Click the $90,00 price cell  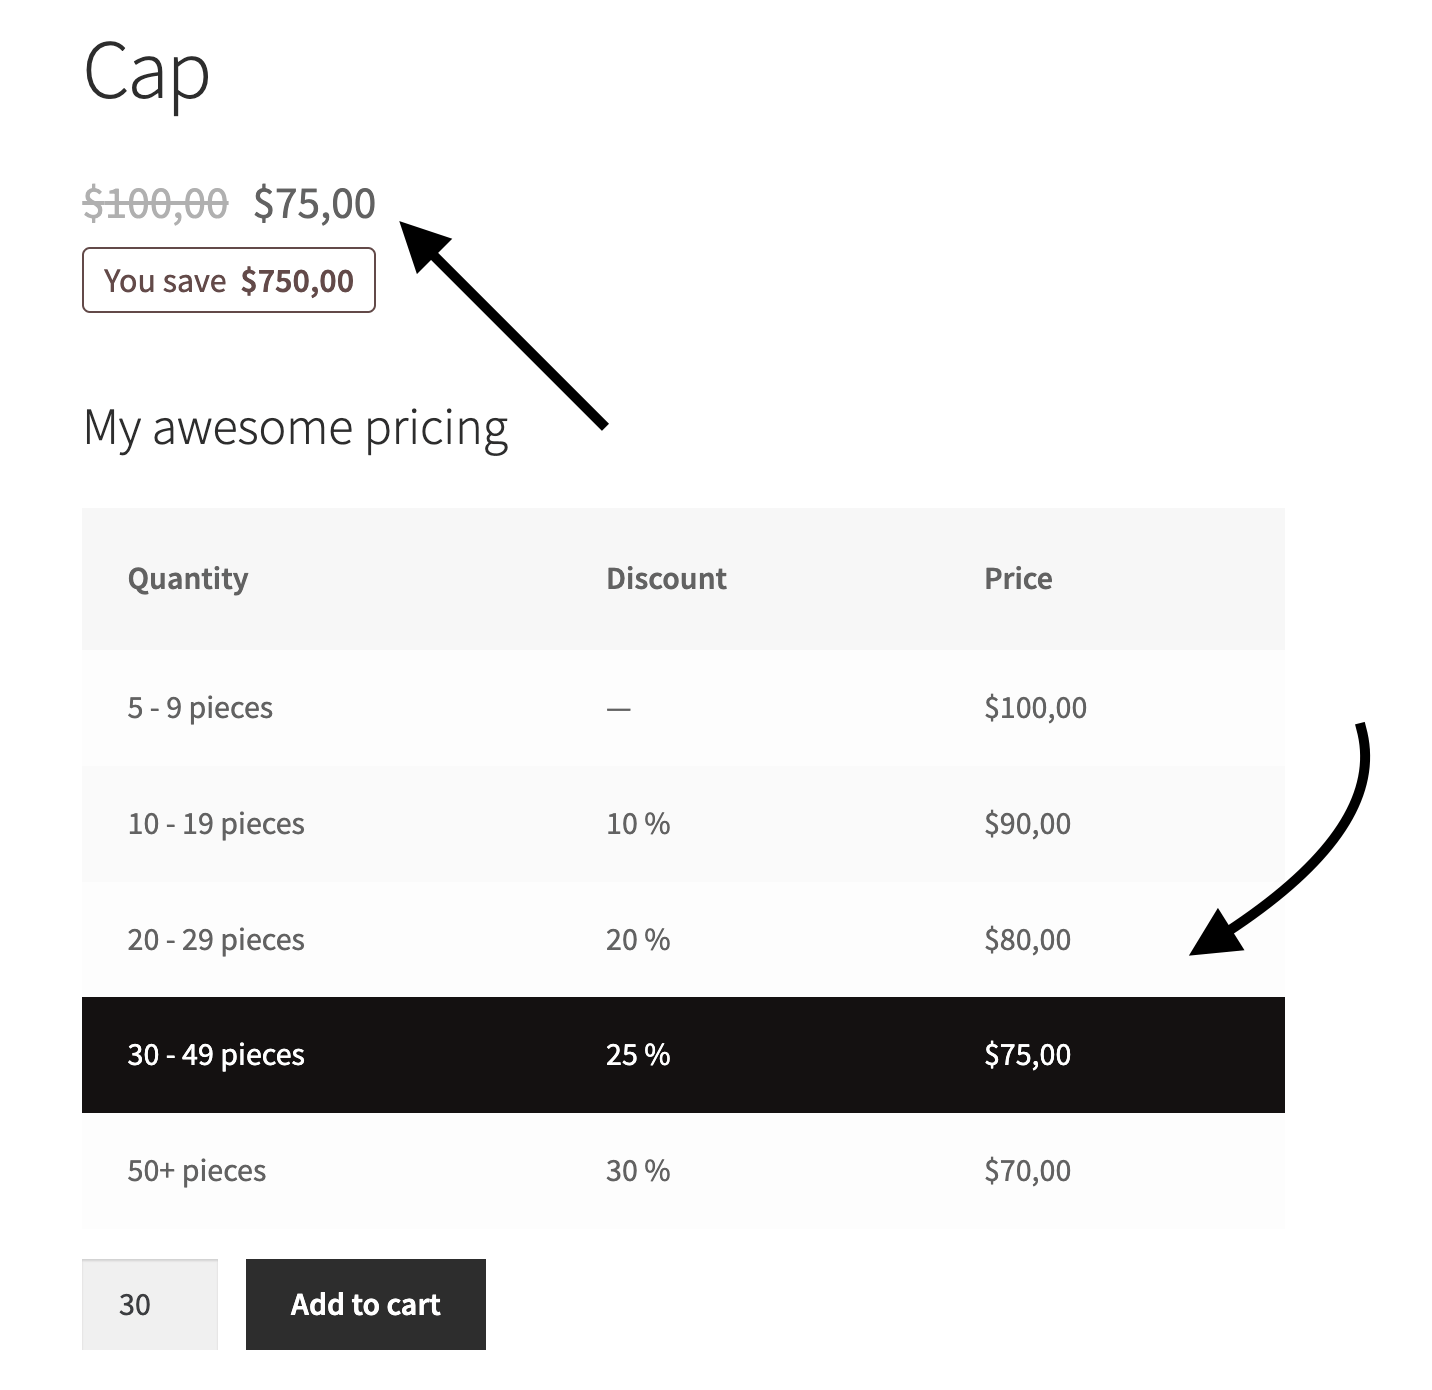1027,823
